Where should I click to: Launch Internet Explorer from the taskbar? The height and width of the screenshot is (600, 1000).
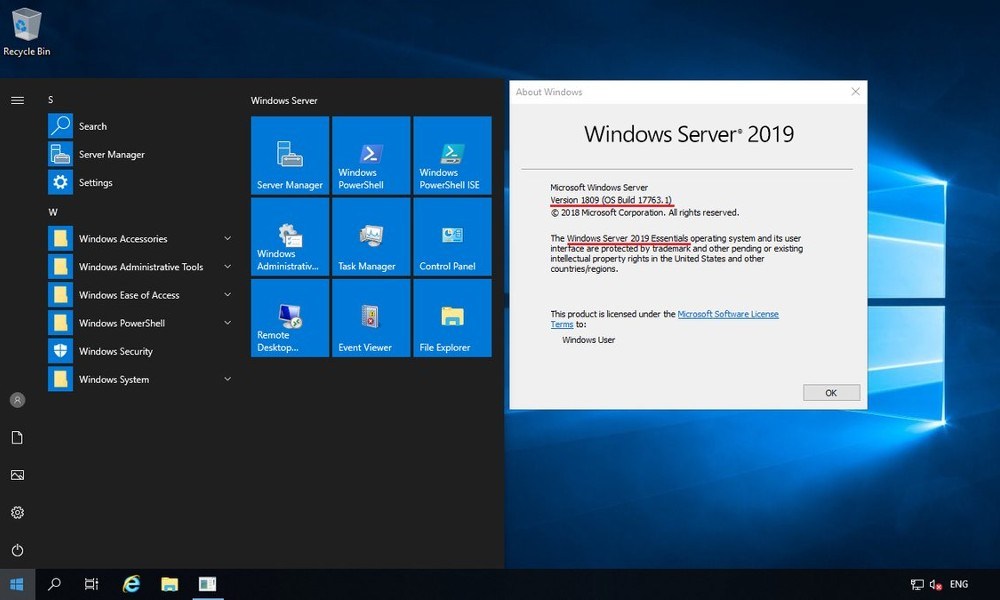pyautogui.click(x=130, y=584)
